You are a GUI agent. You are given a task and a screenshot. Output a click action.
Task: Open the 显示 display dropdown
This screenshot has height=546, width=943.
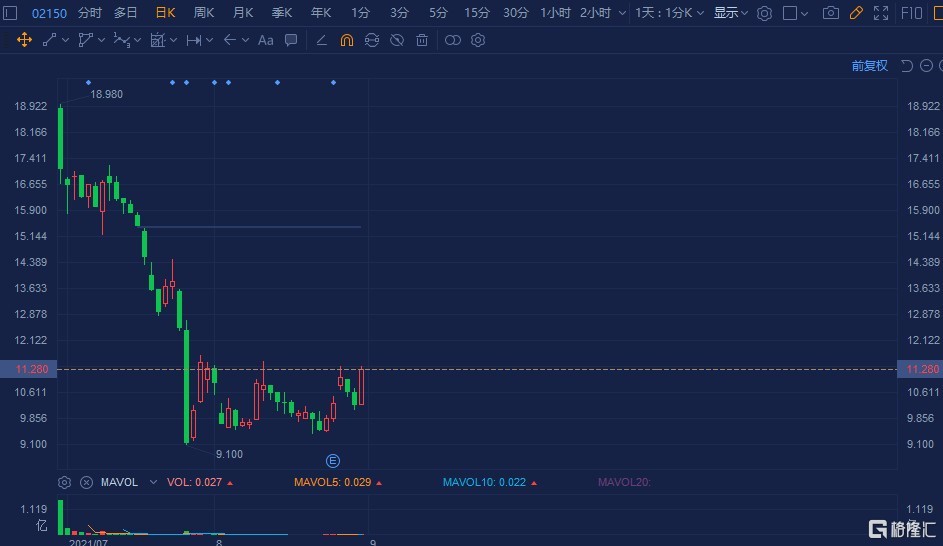(x=731, y=13)
